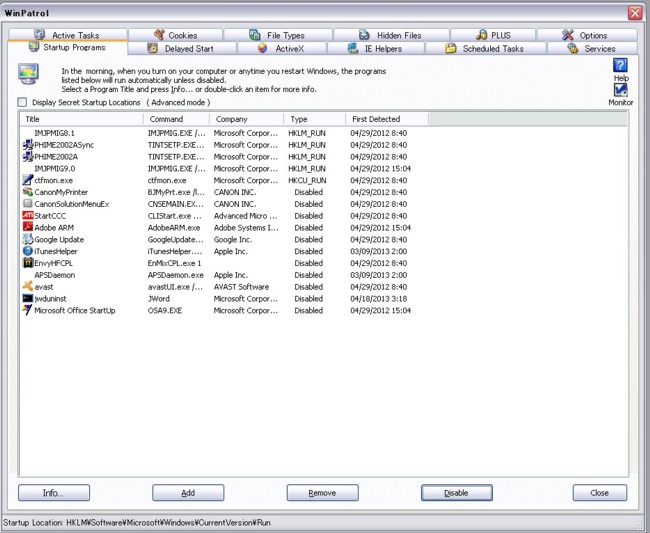Viewport: 650px width, 533px height.
Task: Open the Hidden Files tab label
Action: point(399,35)
